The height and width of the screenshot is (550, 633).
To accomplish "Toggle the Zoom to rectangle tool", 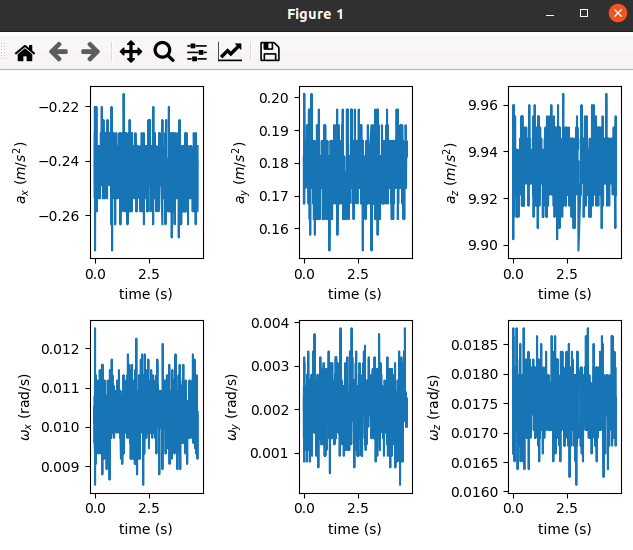I will (x=164, y=52).
